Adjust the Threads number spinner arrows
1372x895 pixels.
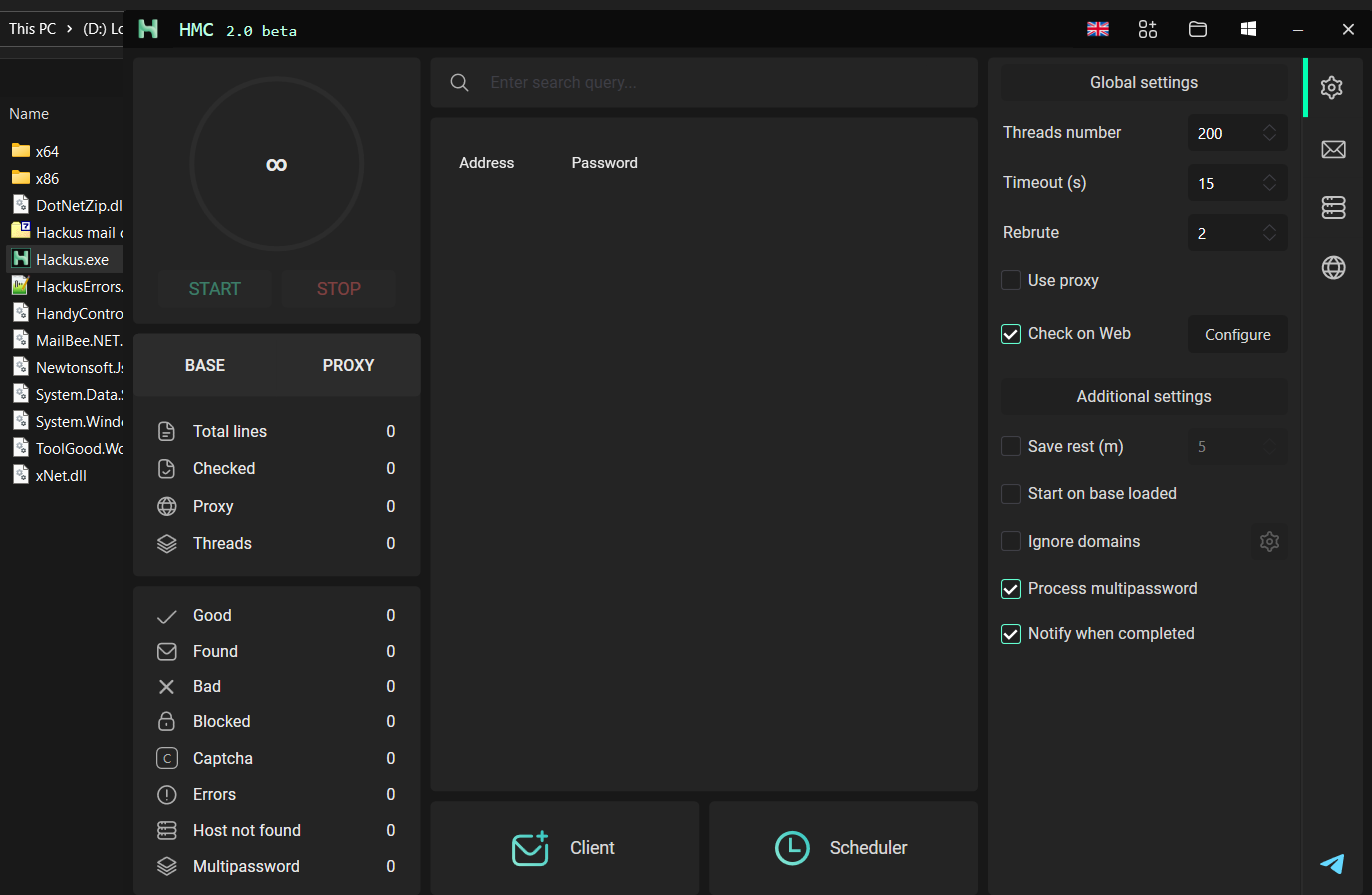click(1269, 133)
